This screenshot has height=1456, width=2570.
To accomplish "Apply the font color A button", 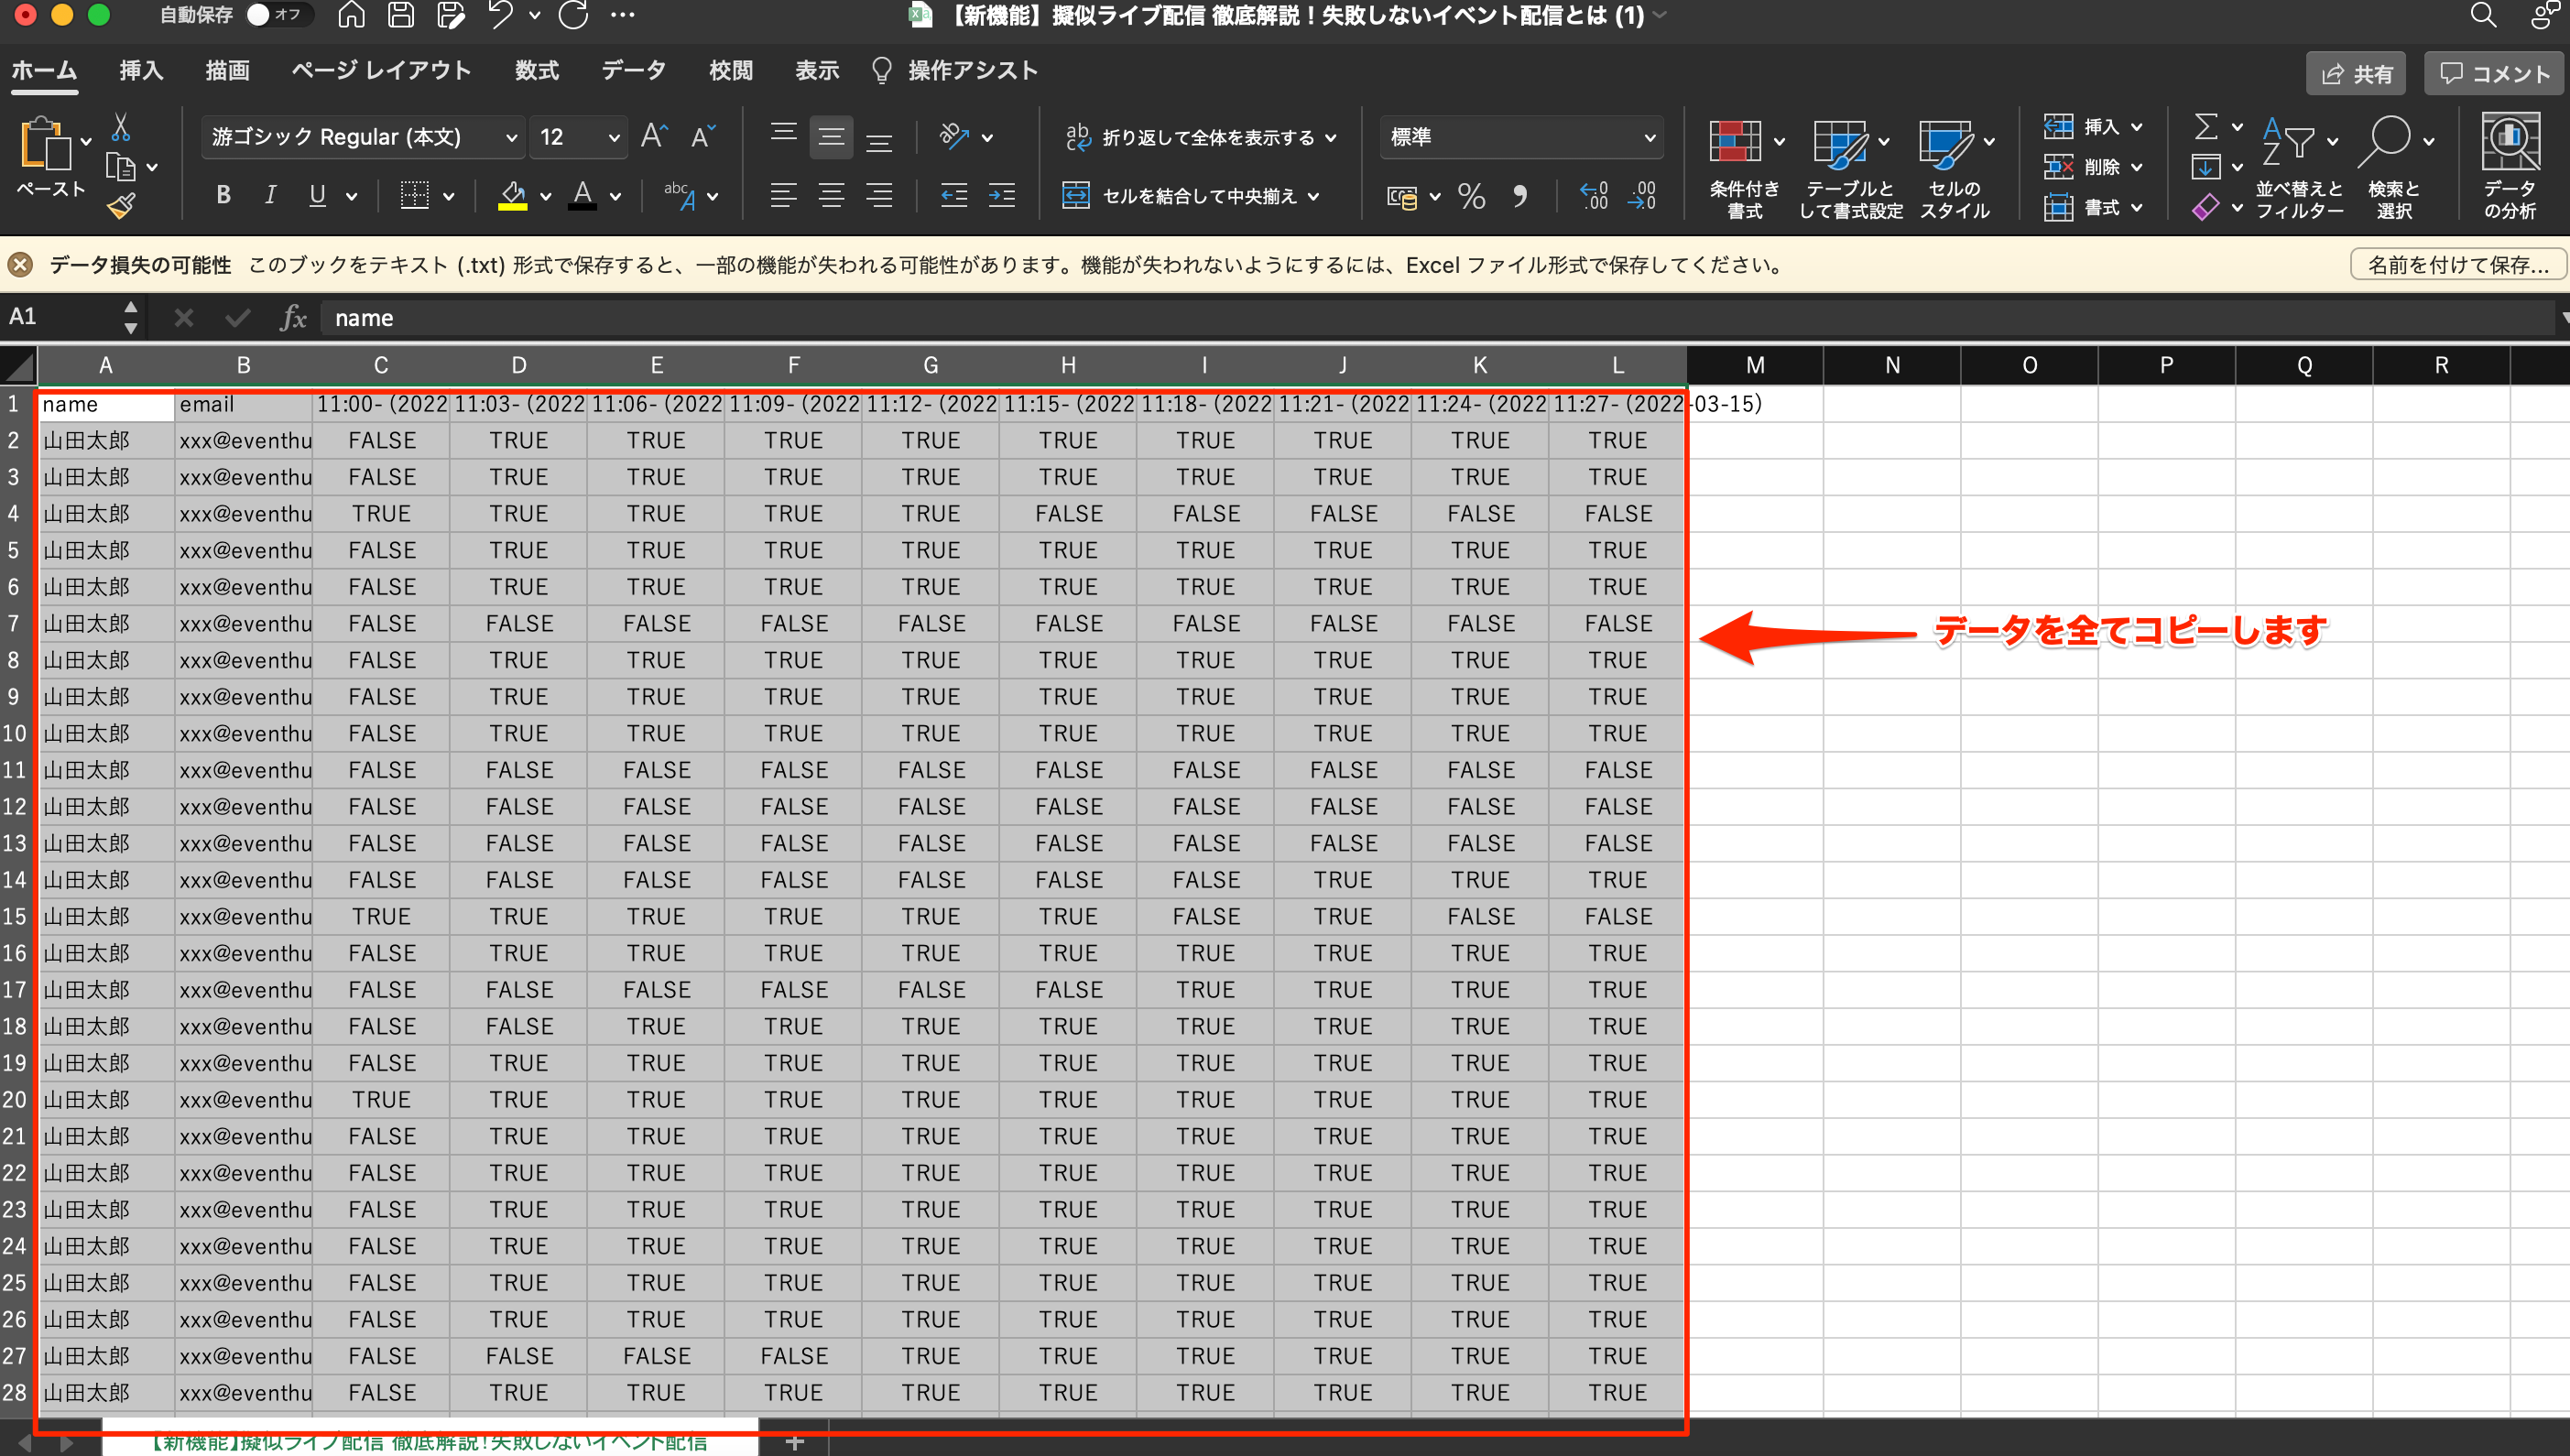I will point(582,195).
